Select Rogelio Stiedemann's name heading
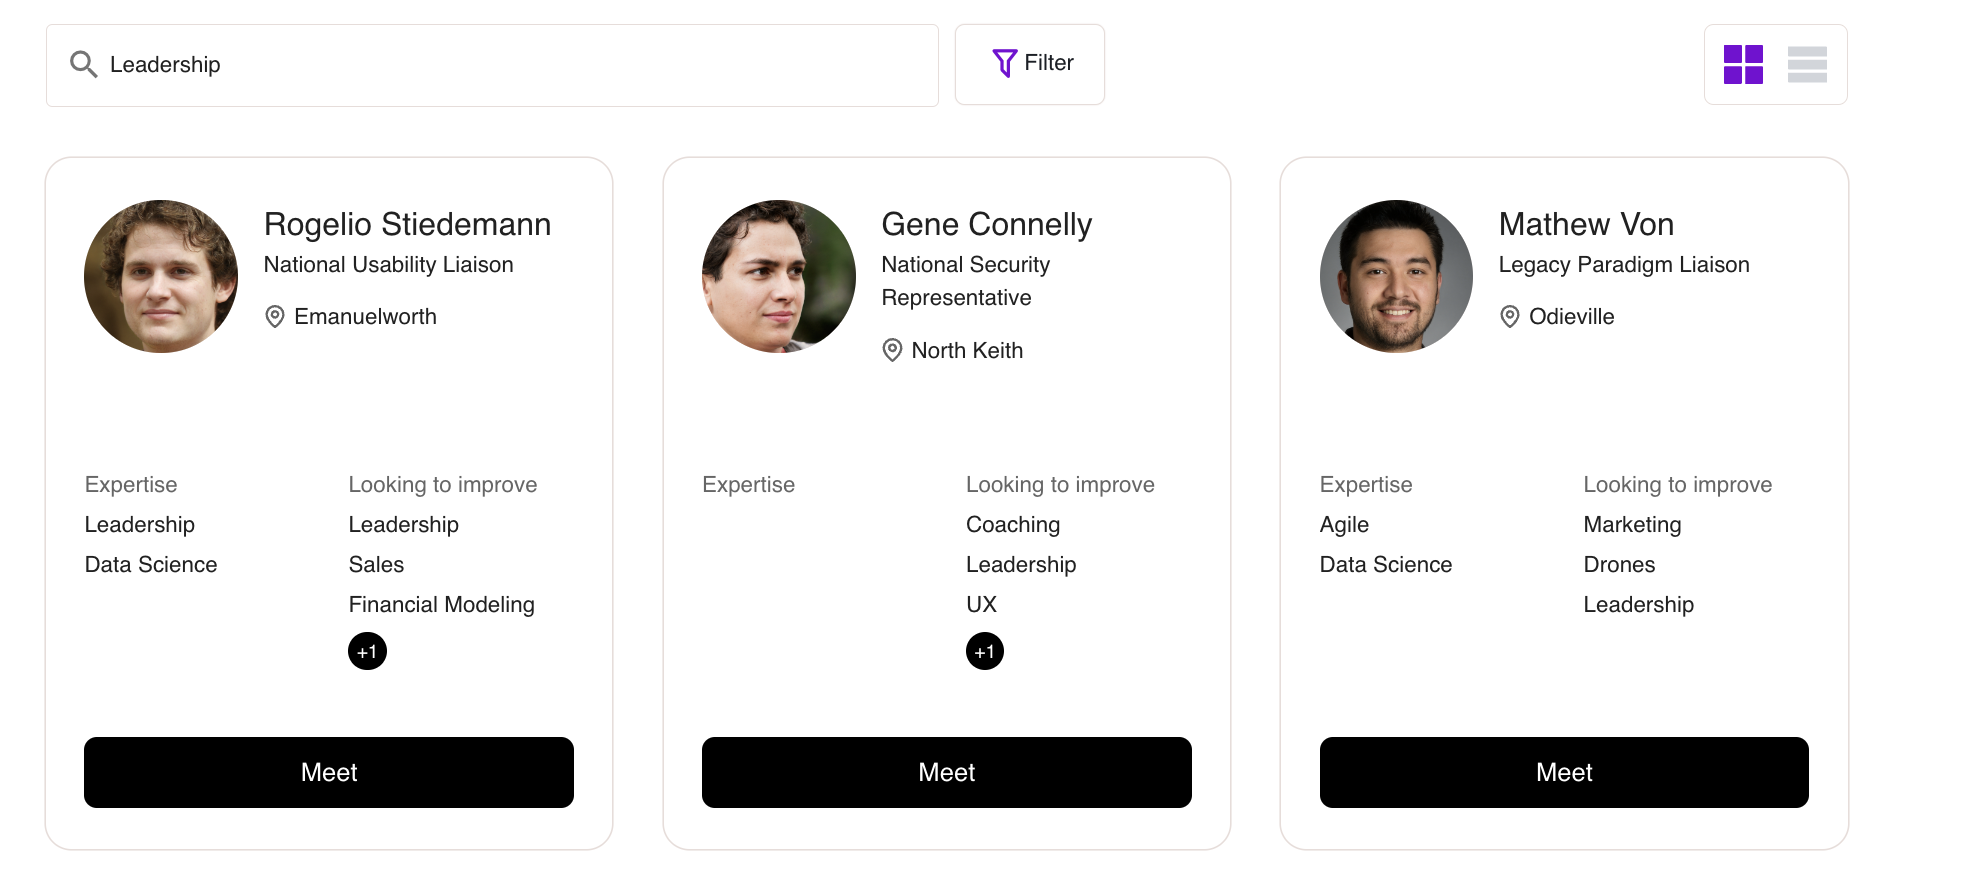Screen dimensions: 1984x878 tap(407, 224)
